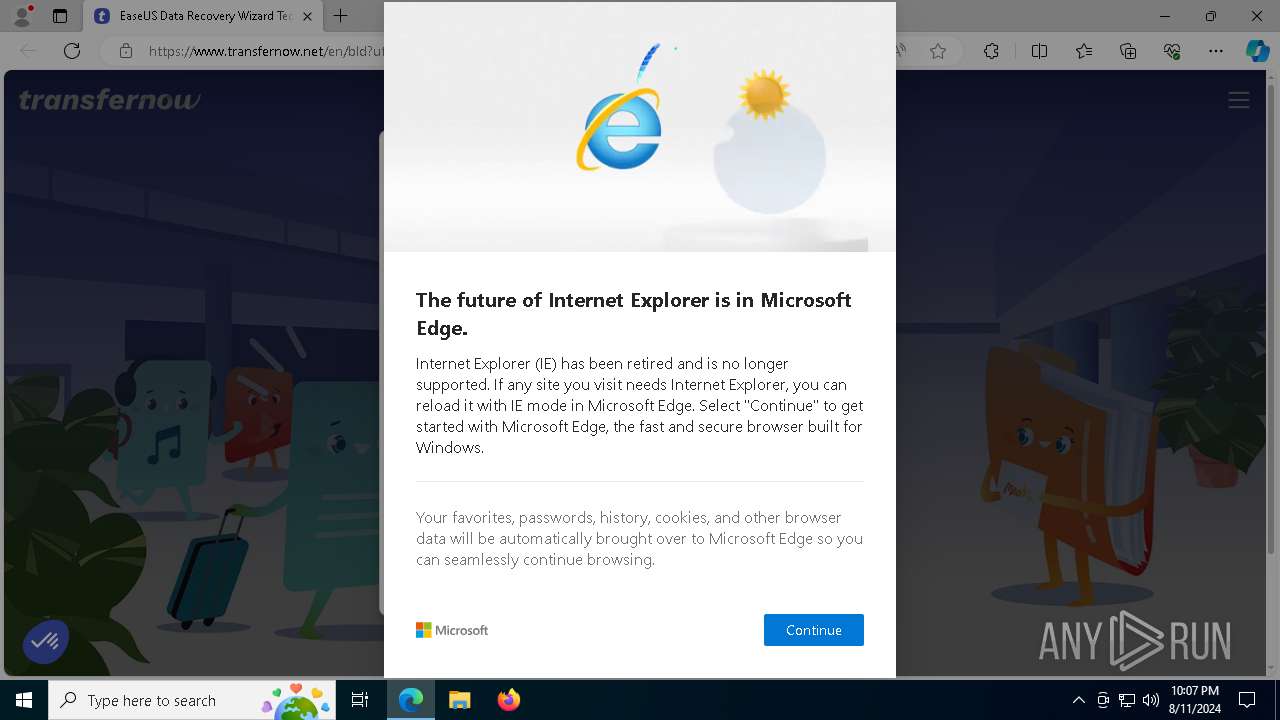The width and height of the screenshot is (1280, 720).
Task: Open the Collections panel
Action: click(1128, 51)
